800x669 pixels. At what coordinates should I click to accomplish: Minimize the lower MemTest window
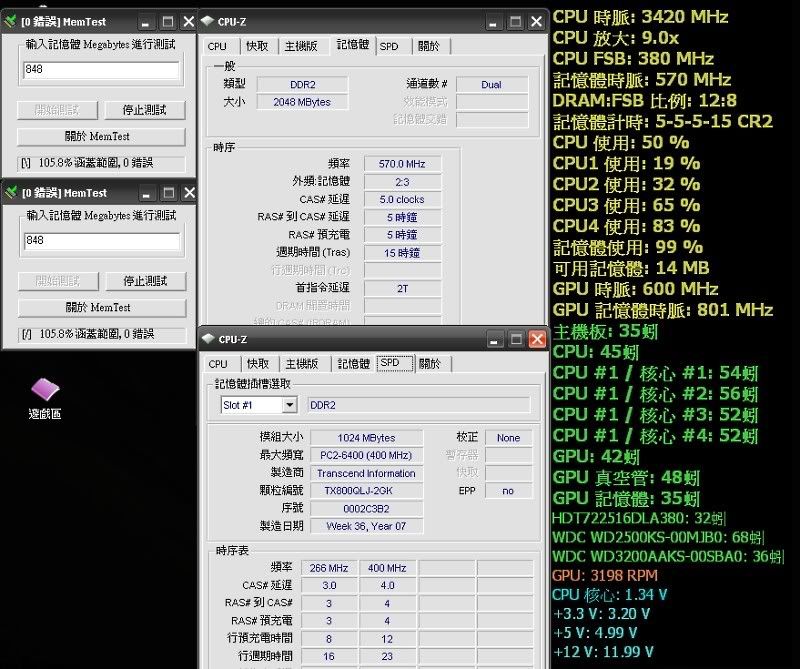(146, 193)
